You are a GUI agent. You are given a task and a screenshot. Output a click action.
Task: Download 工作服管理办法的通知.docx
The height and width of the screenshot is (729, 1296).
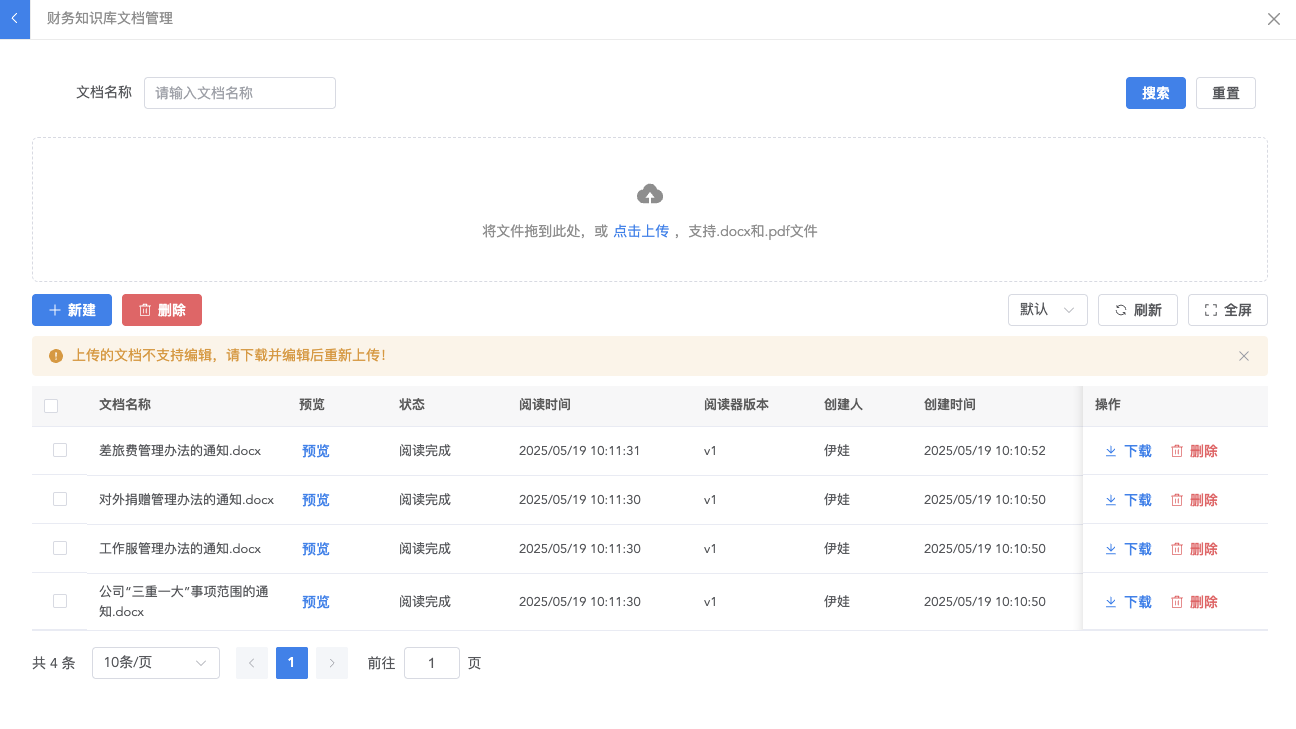(x=1128, y=549)
